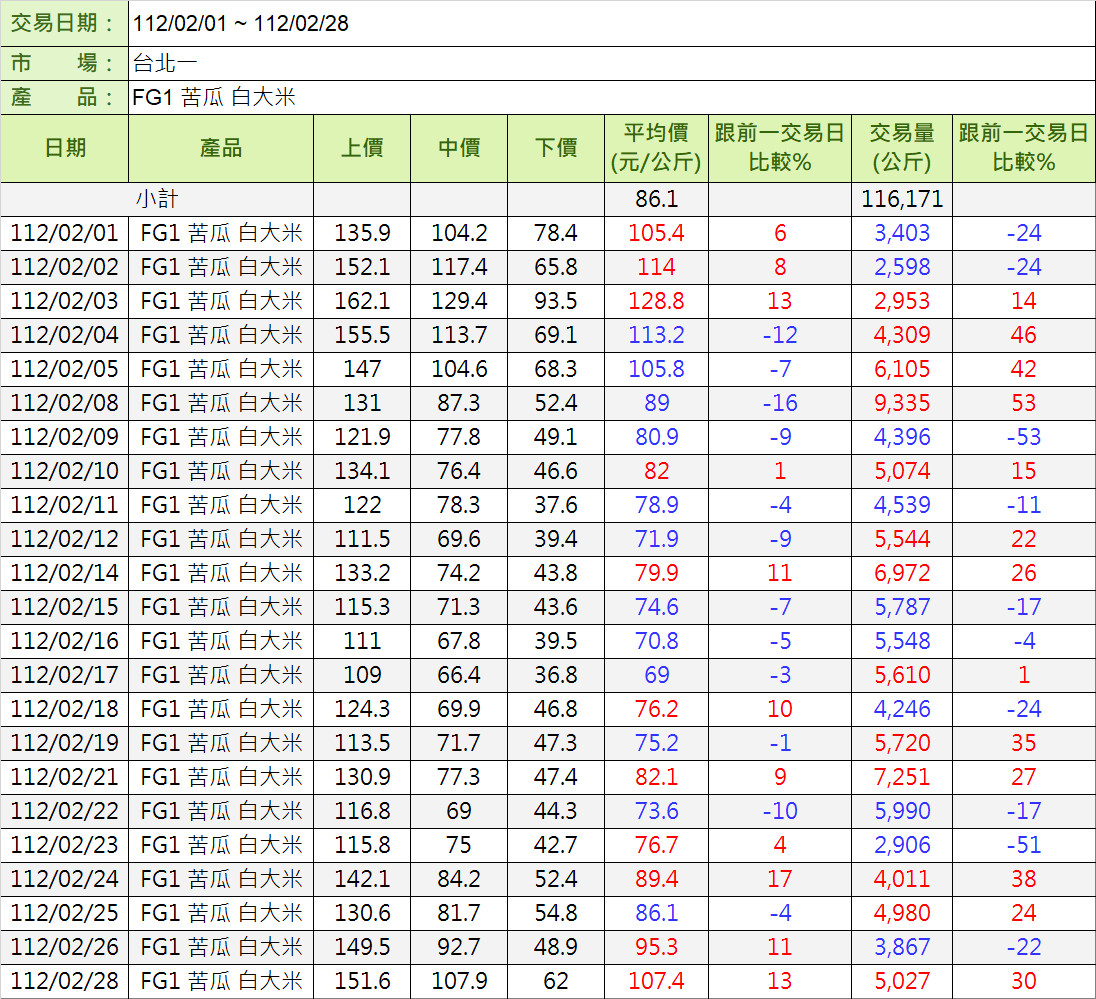Select the lower price 36.8 cell
The width and height of the screenshot is (1096, 999).
click(556, 675)
